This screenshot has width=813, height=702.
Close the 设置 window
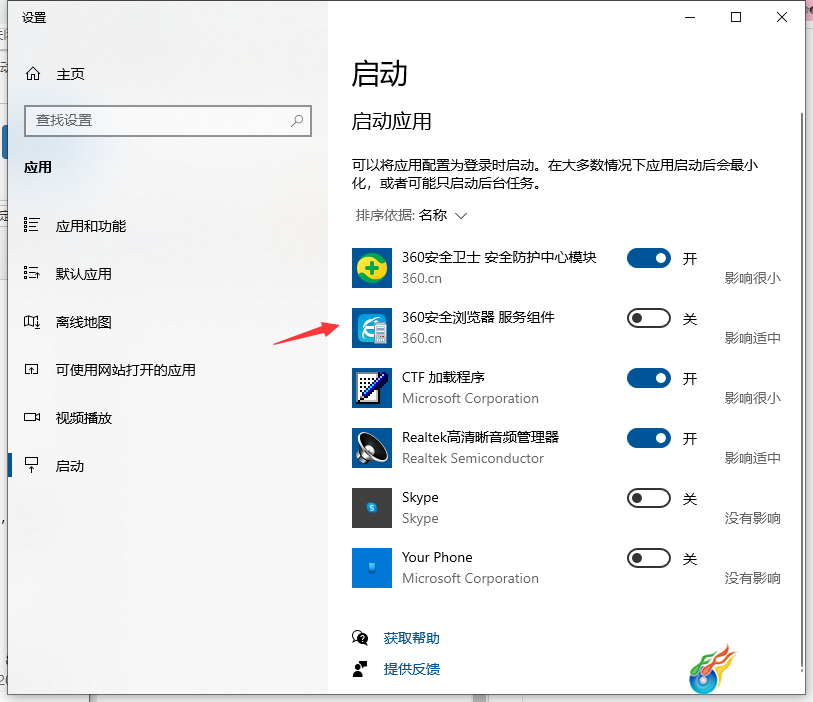(x=782, y=17)
